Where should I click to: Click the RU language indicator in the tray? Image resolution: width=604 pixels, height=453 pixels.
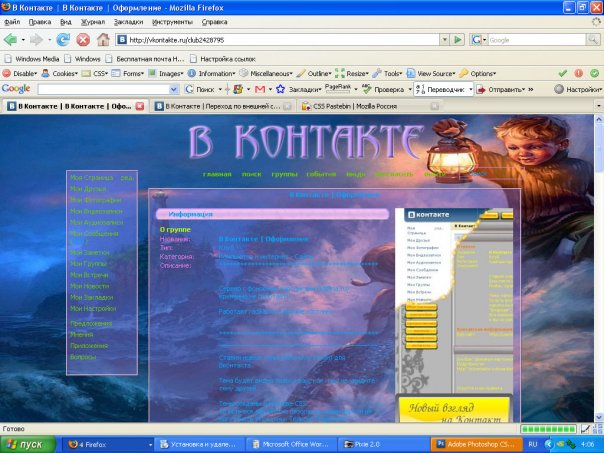tap(533, 445)
